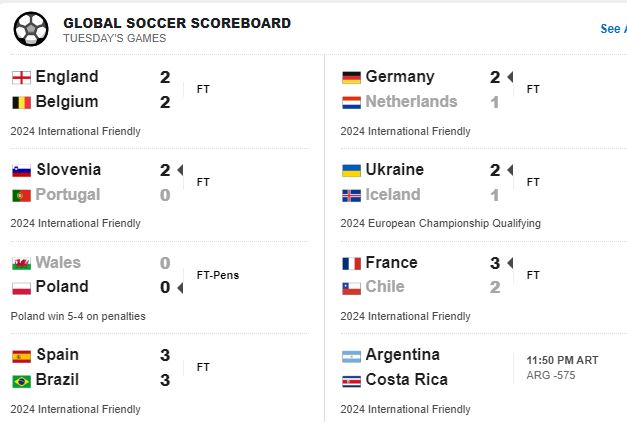Click the England flag icon

coord(21,77)
